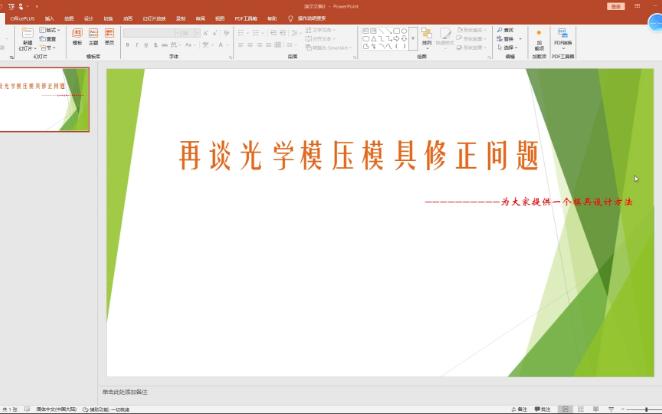The height and width of the screenshot is (414, 662).
Task: Open the Help ribbon tab
Action: (272, 19)
